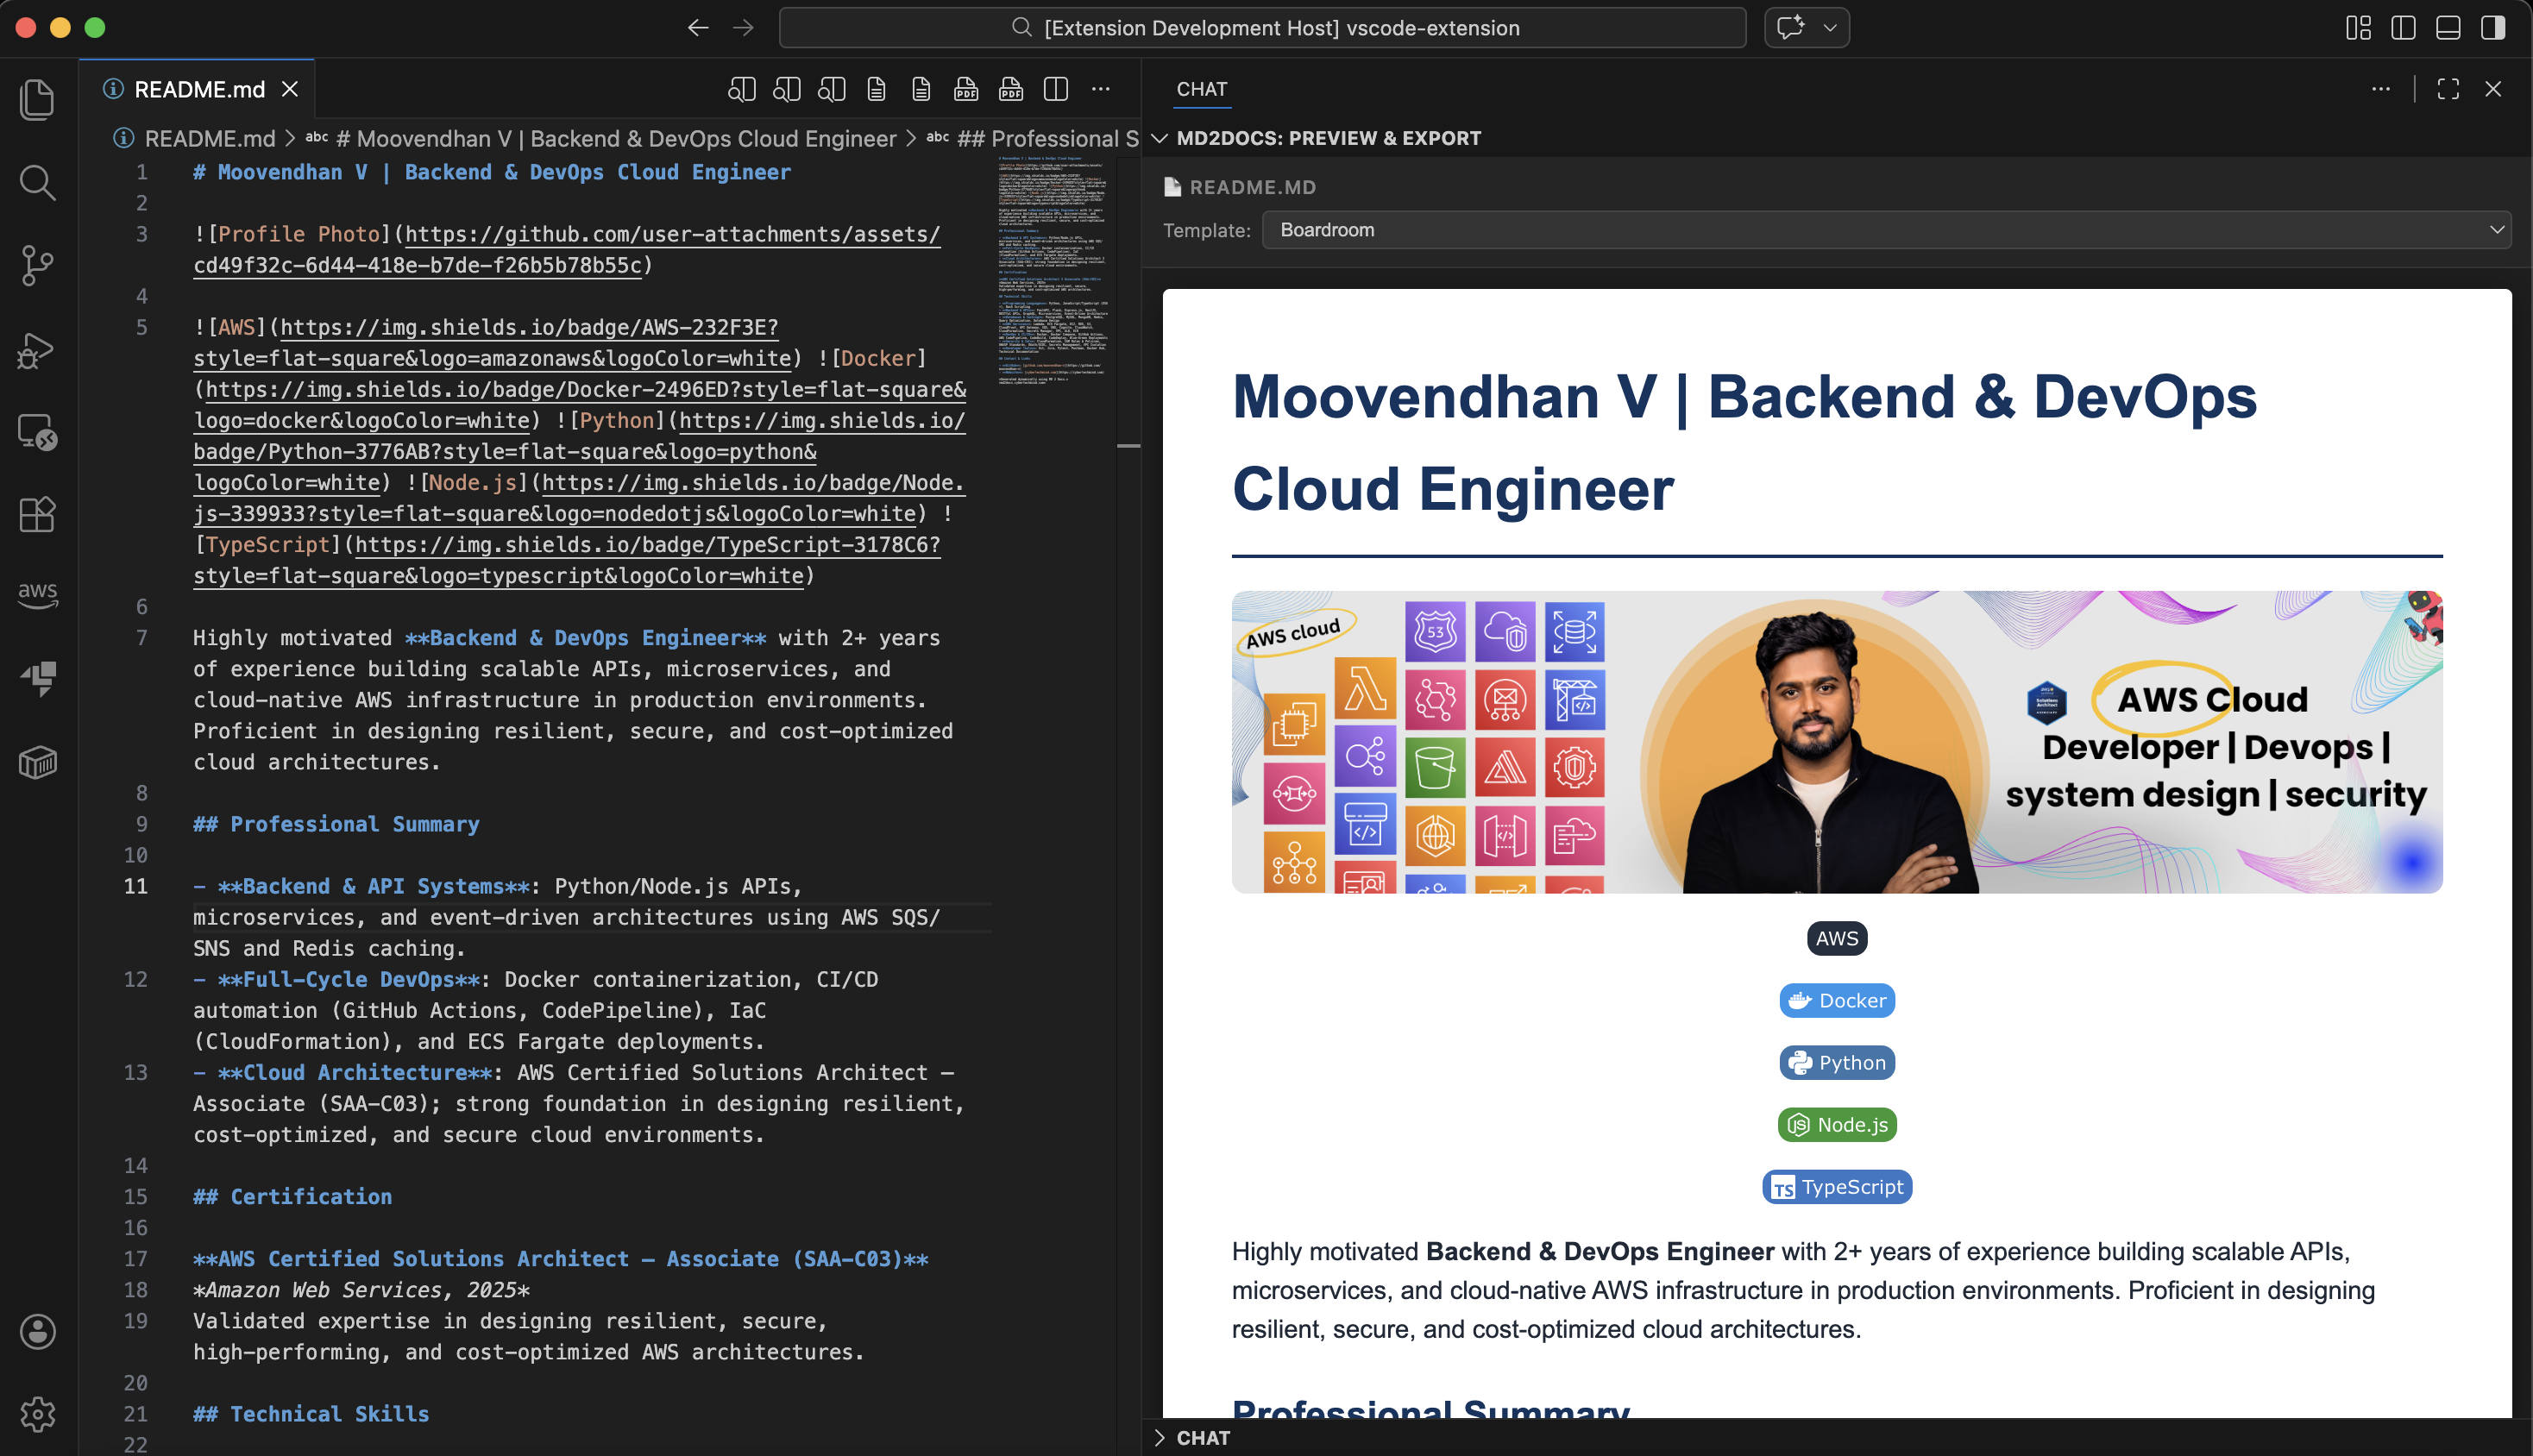Open the Manage gear menu
The image size is (2533, 1456).
pos(38,1414)
